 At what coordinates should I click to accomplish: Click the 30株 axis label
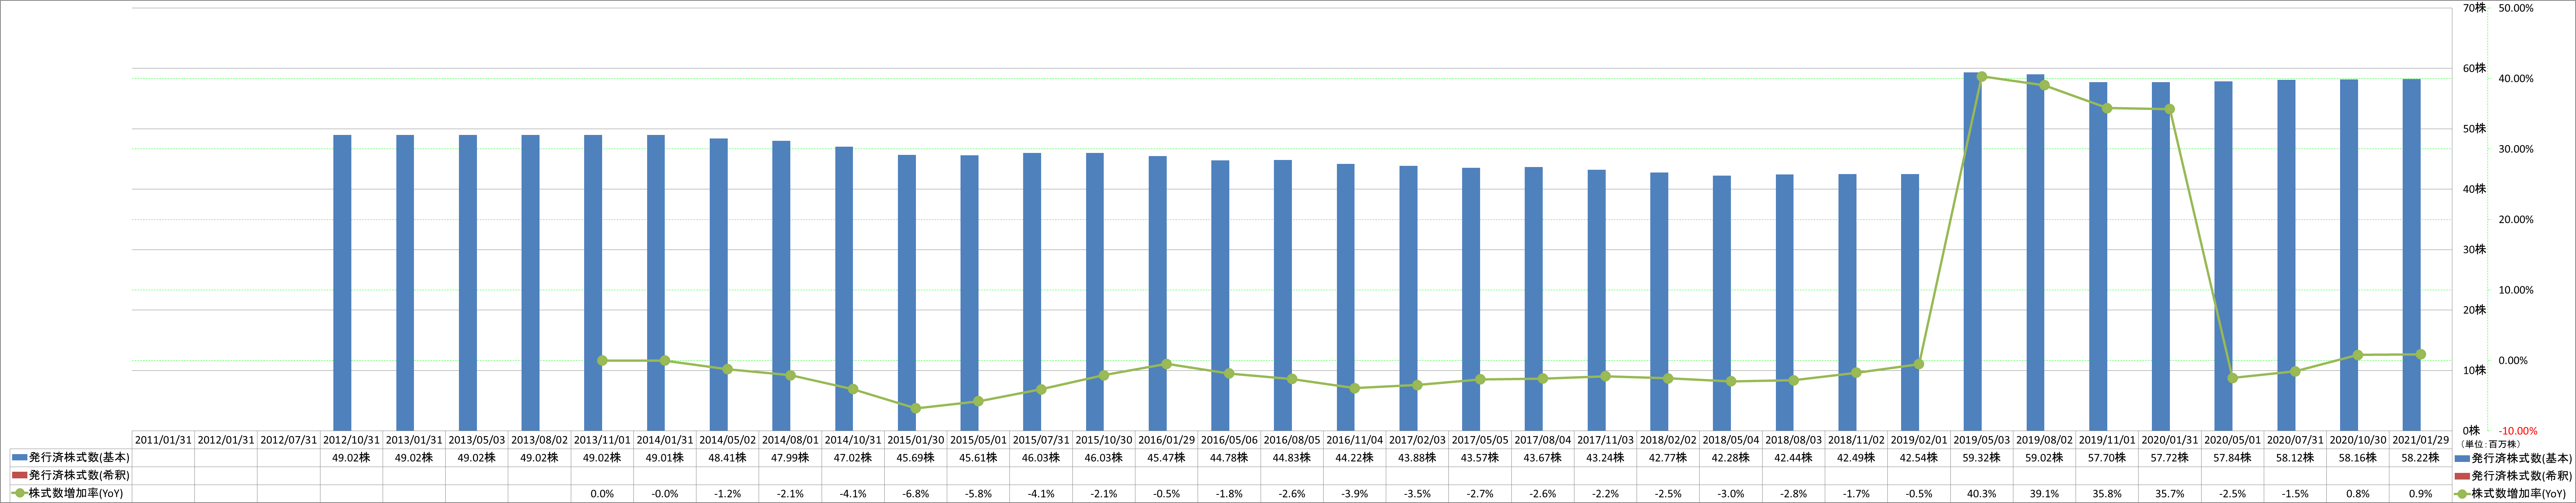click(2474, 249)
